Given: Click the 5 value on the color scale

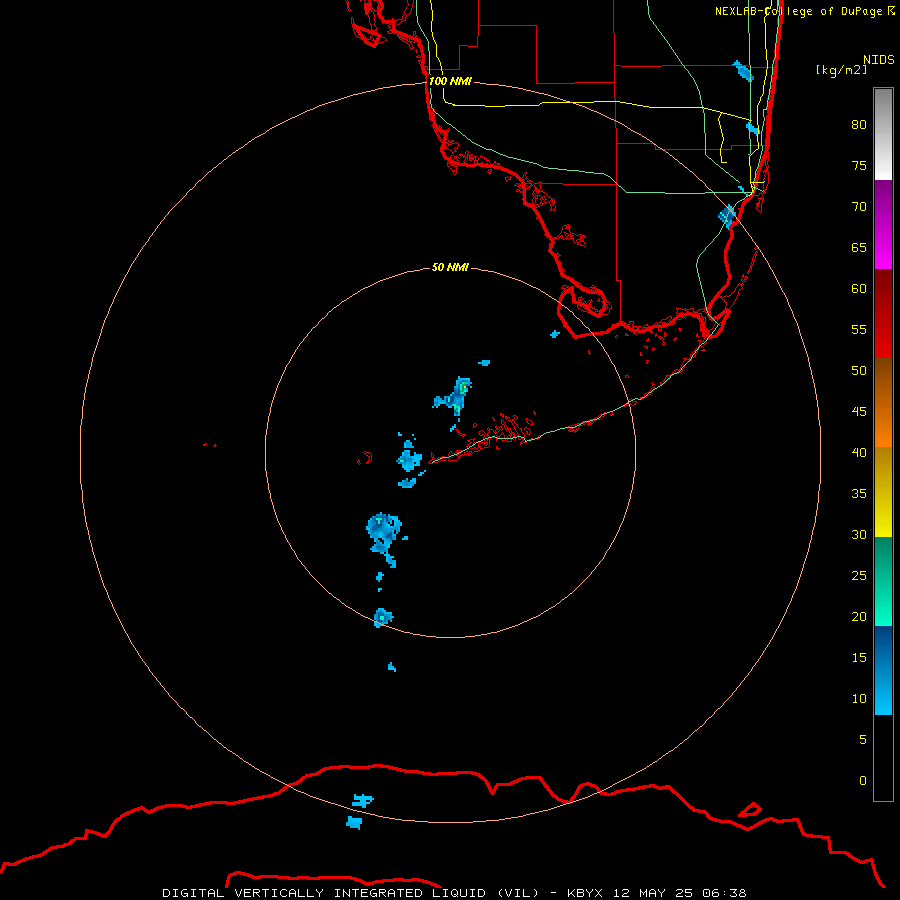Looking at the screenshot, I should point(863,740).
